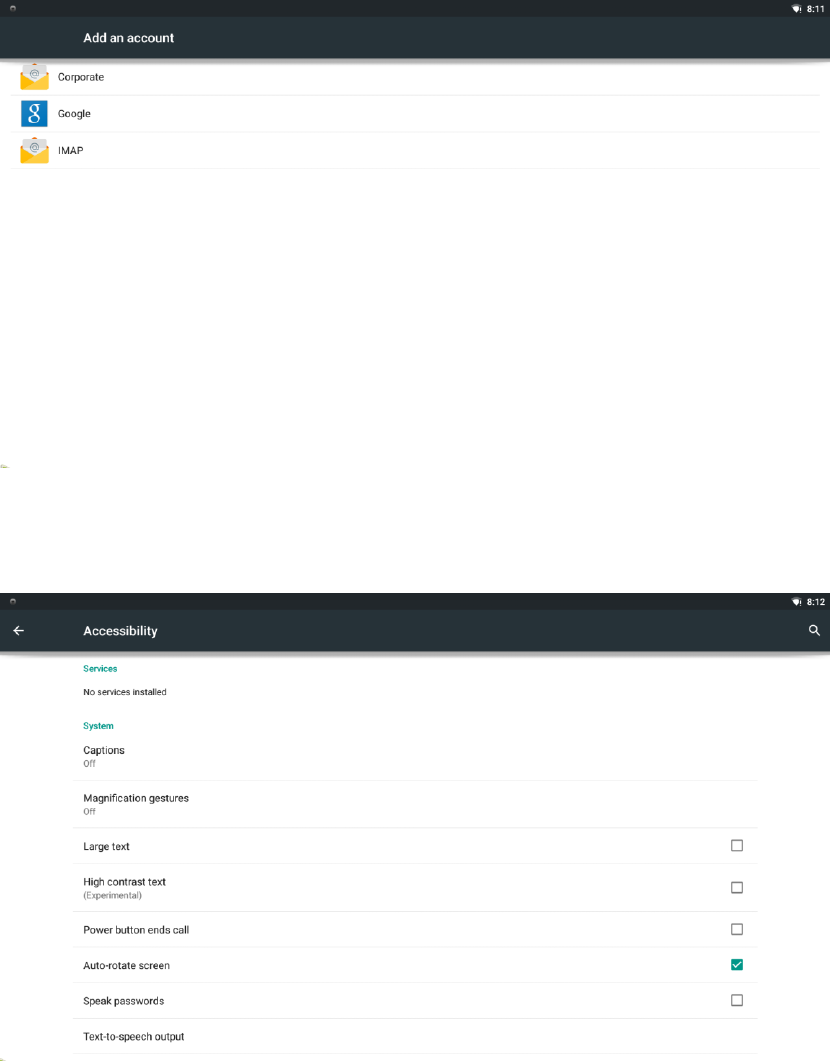Go back using the Accessibility back arrow
830x1061 pixels.
pos(18,631)
